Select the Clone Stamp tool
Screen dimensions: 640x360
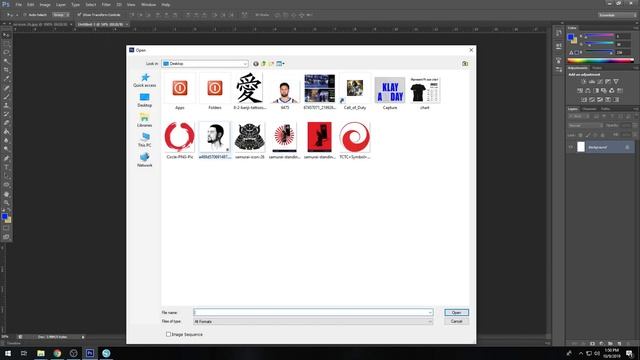click(6, 105)
